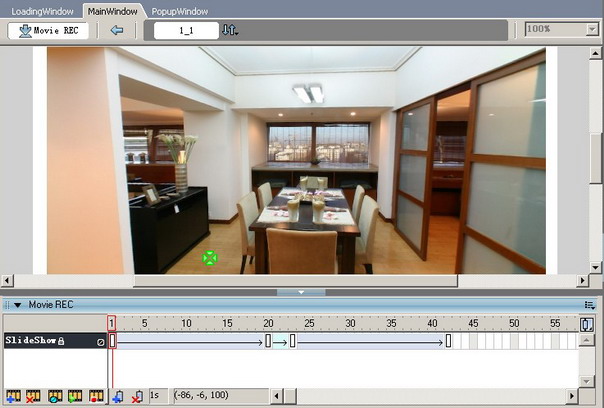Click the blue back arrow icon
604x408 pixels.
pyautogui.click(x=117, y=30)
